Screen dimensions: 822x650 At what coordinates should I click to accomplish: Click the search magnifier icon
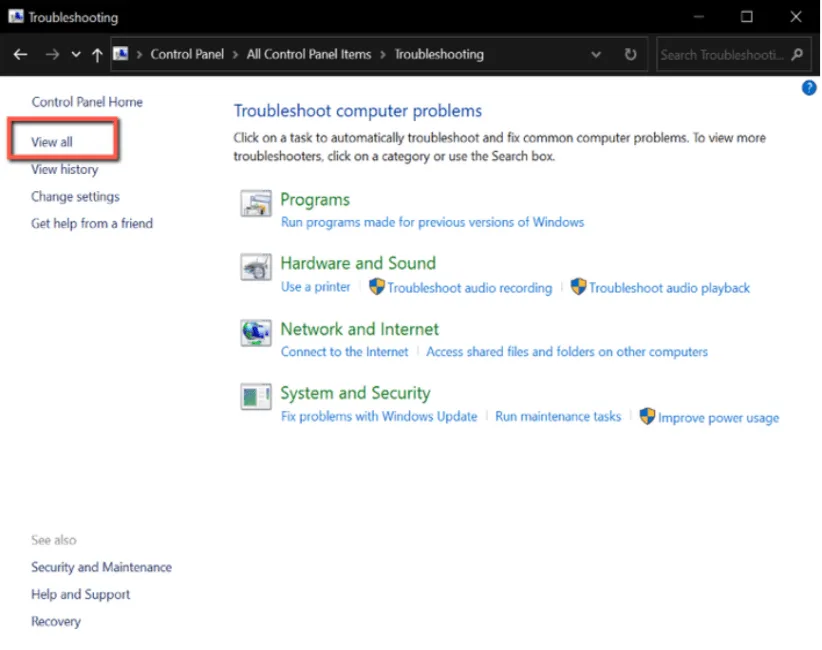(797, 55)
